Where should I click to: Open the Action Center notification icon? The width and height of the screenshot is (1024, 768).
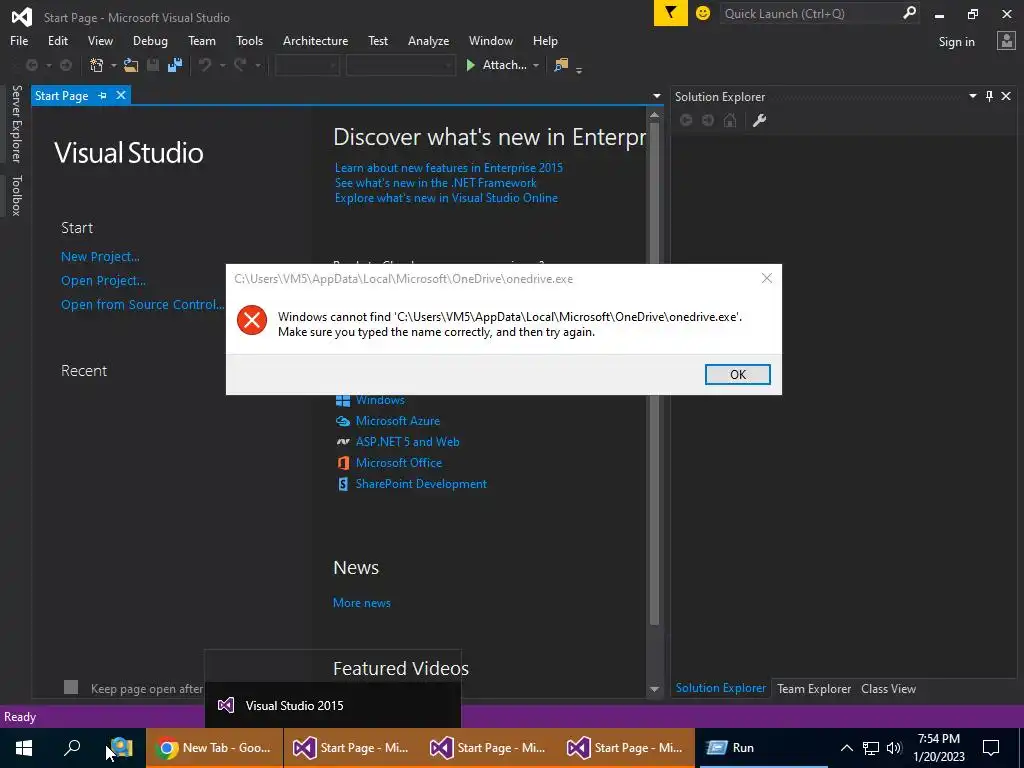991,748
